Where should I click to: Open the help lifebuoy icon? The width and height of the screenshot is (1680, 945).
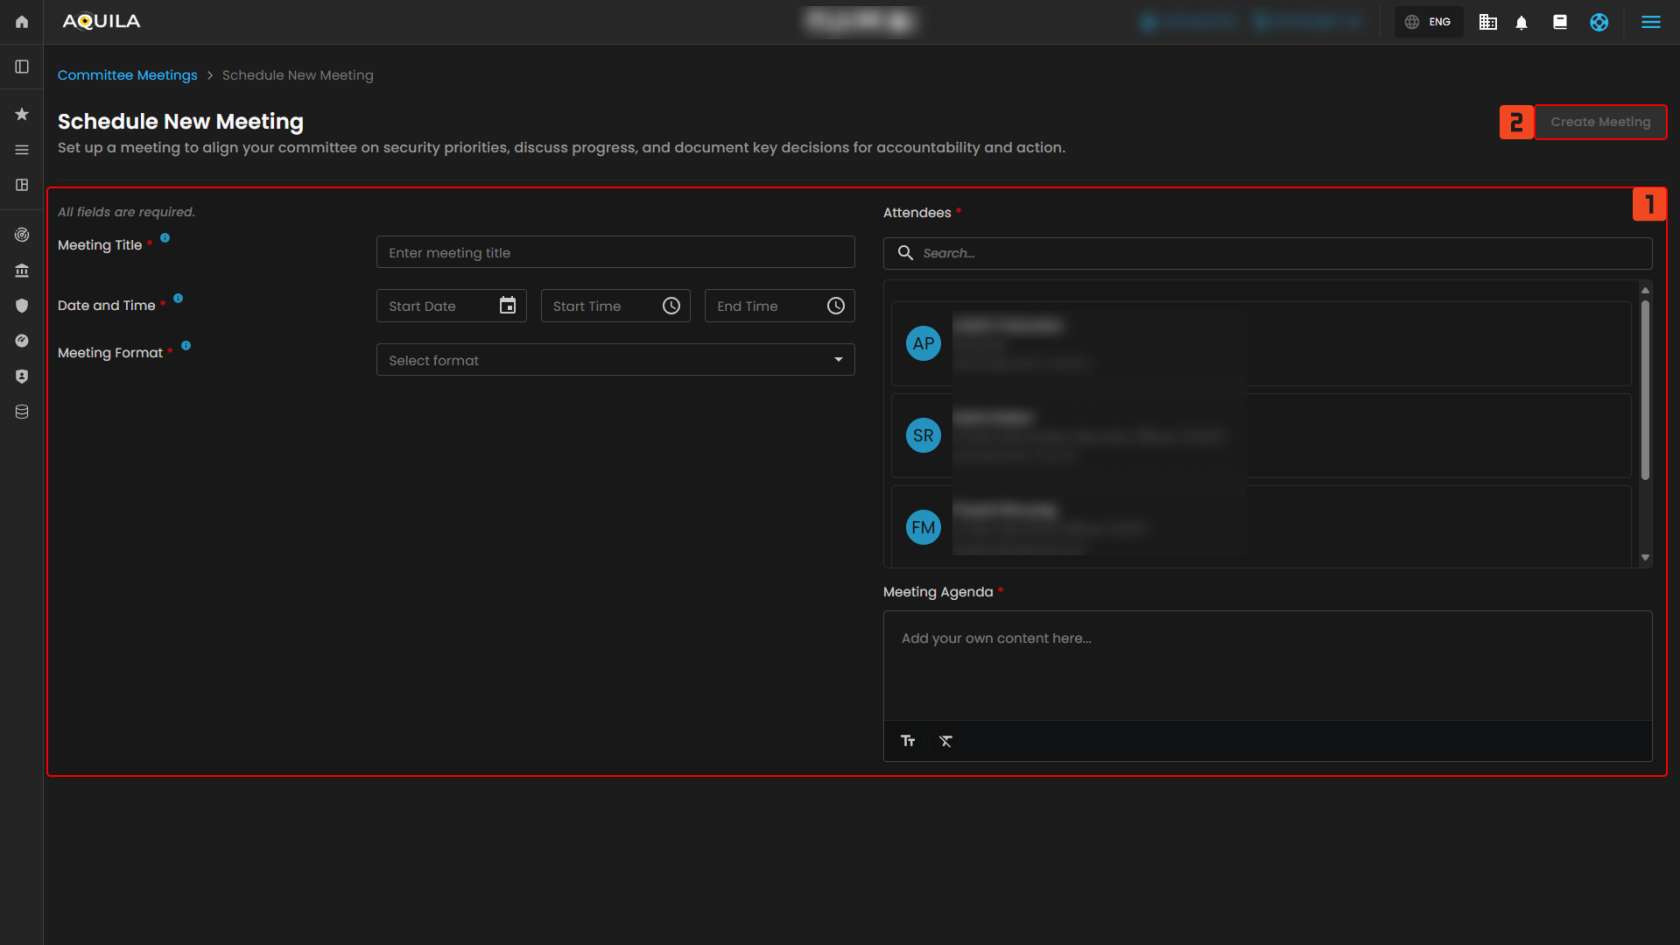point(1599,22)
